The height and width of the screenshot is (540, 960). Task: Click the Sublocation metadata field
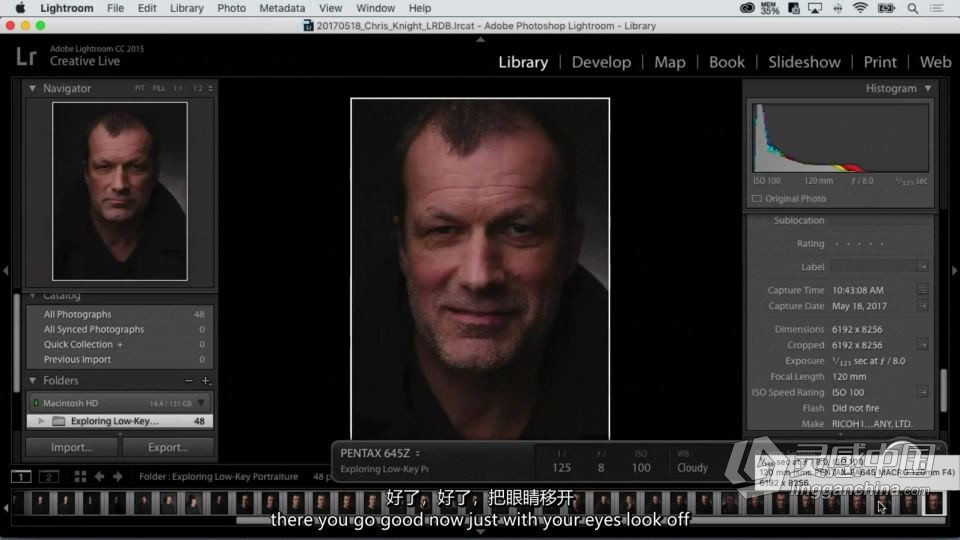[879, 220]
